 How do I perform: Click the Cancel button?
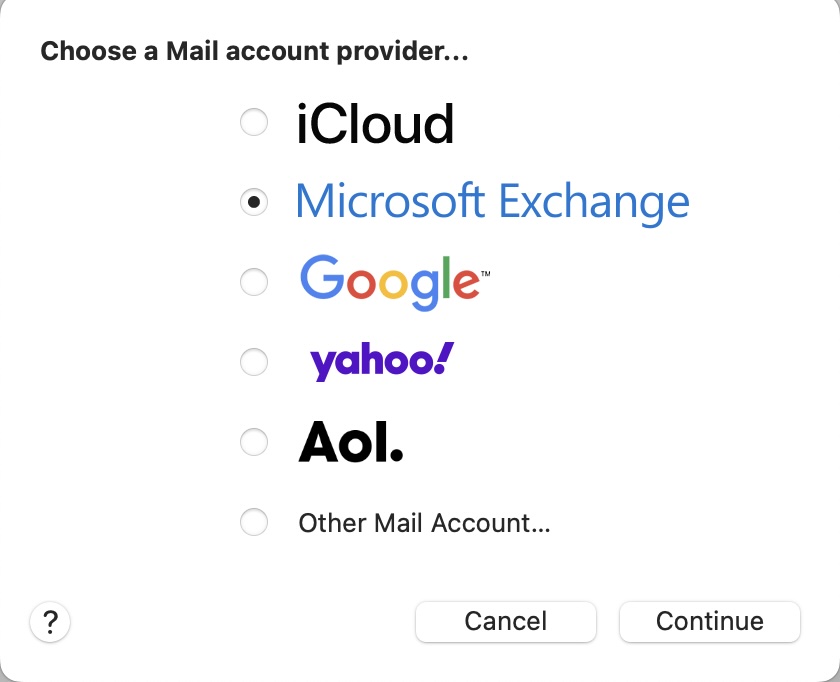506,621
